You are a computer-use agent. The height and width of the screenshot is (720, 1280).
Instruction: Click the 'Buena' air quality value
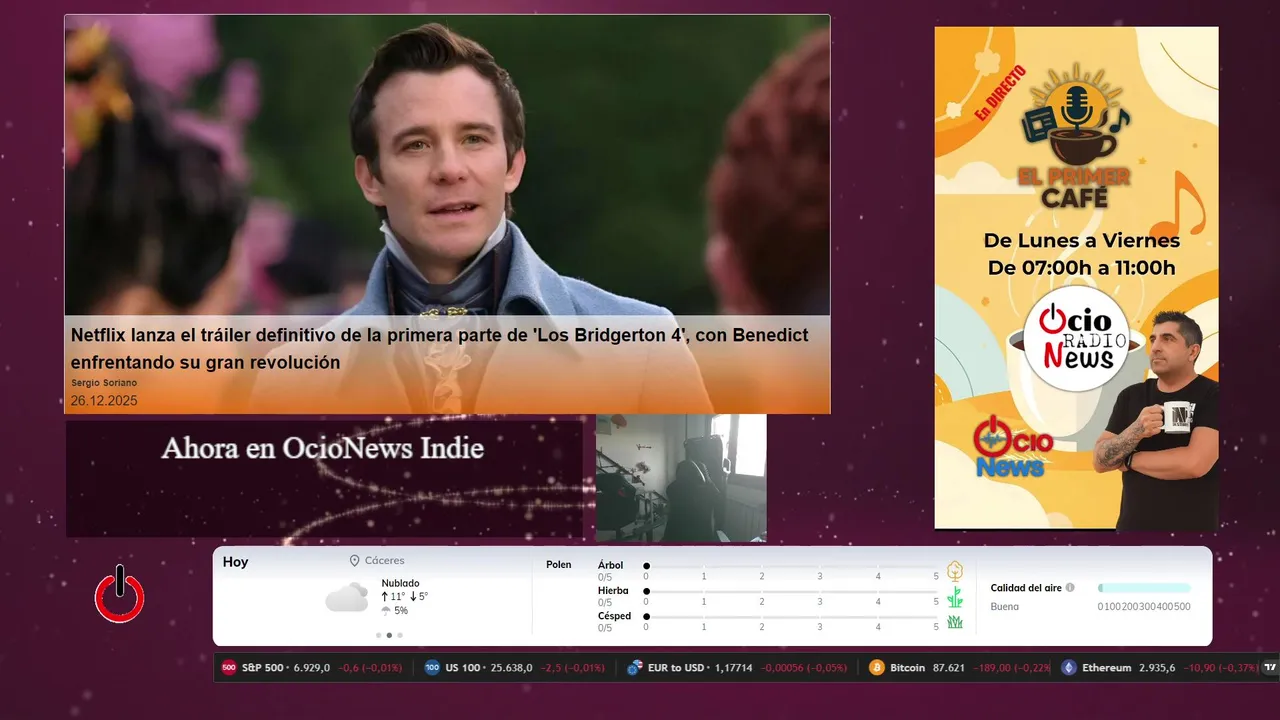pyautogui.click(x=1005, y=606)
